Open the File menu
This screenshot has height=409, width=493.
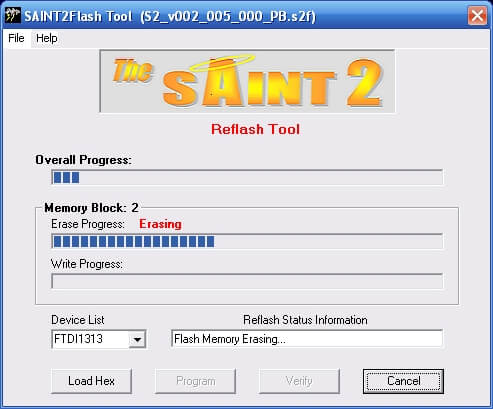click(16, 38)
